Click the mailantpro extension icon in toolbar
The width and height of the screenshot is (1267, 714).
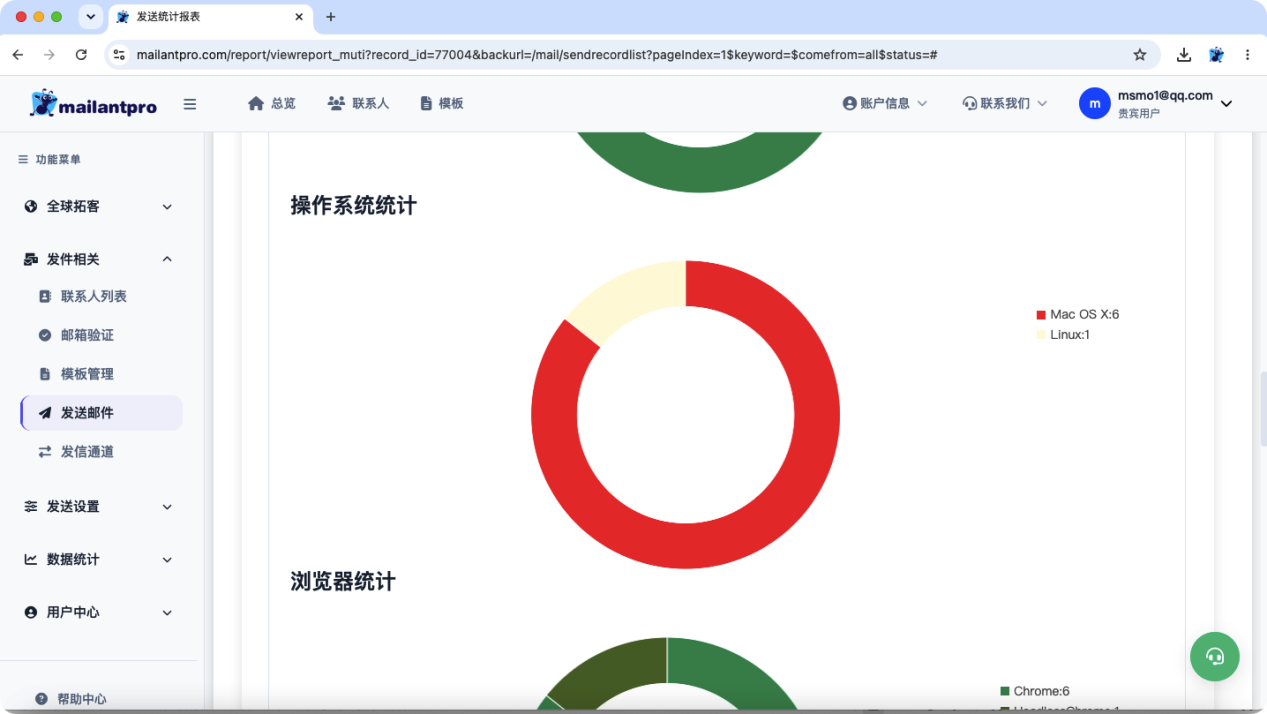[1216, 55]
